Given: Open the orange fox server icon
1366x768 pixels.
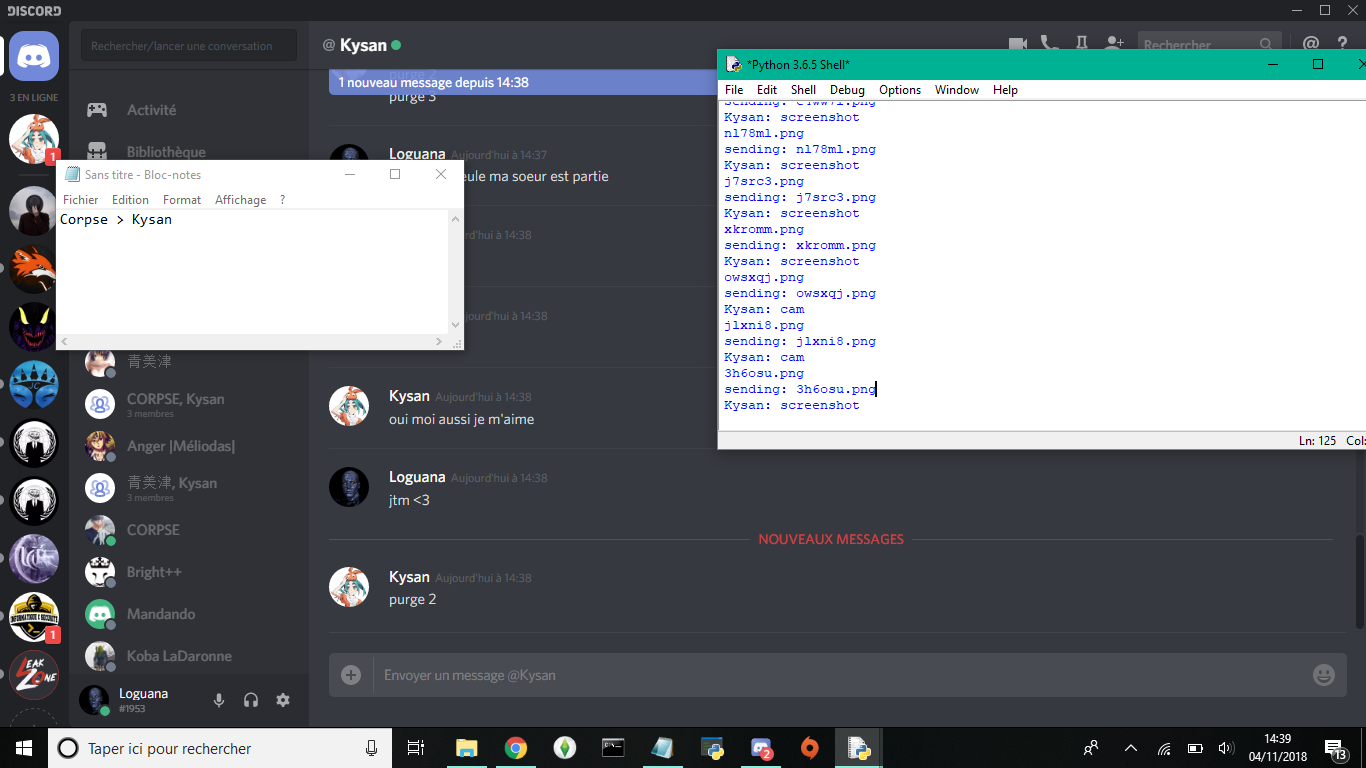Looking at the screenshot, I should (34, 269).
